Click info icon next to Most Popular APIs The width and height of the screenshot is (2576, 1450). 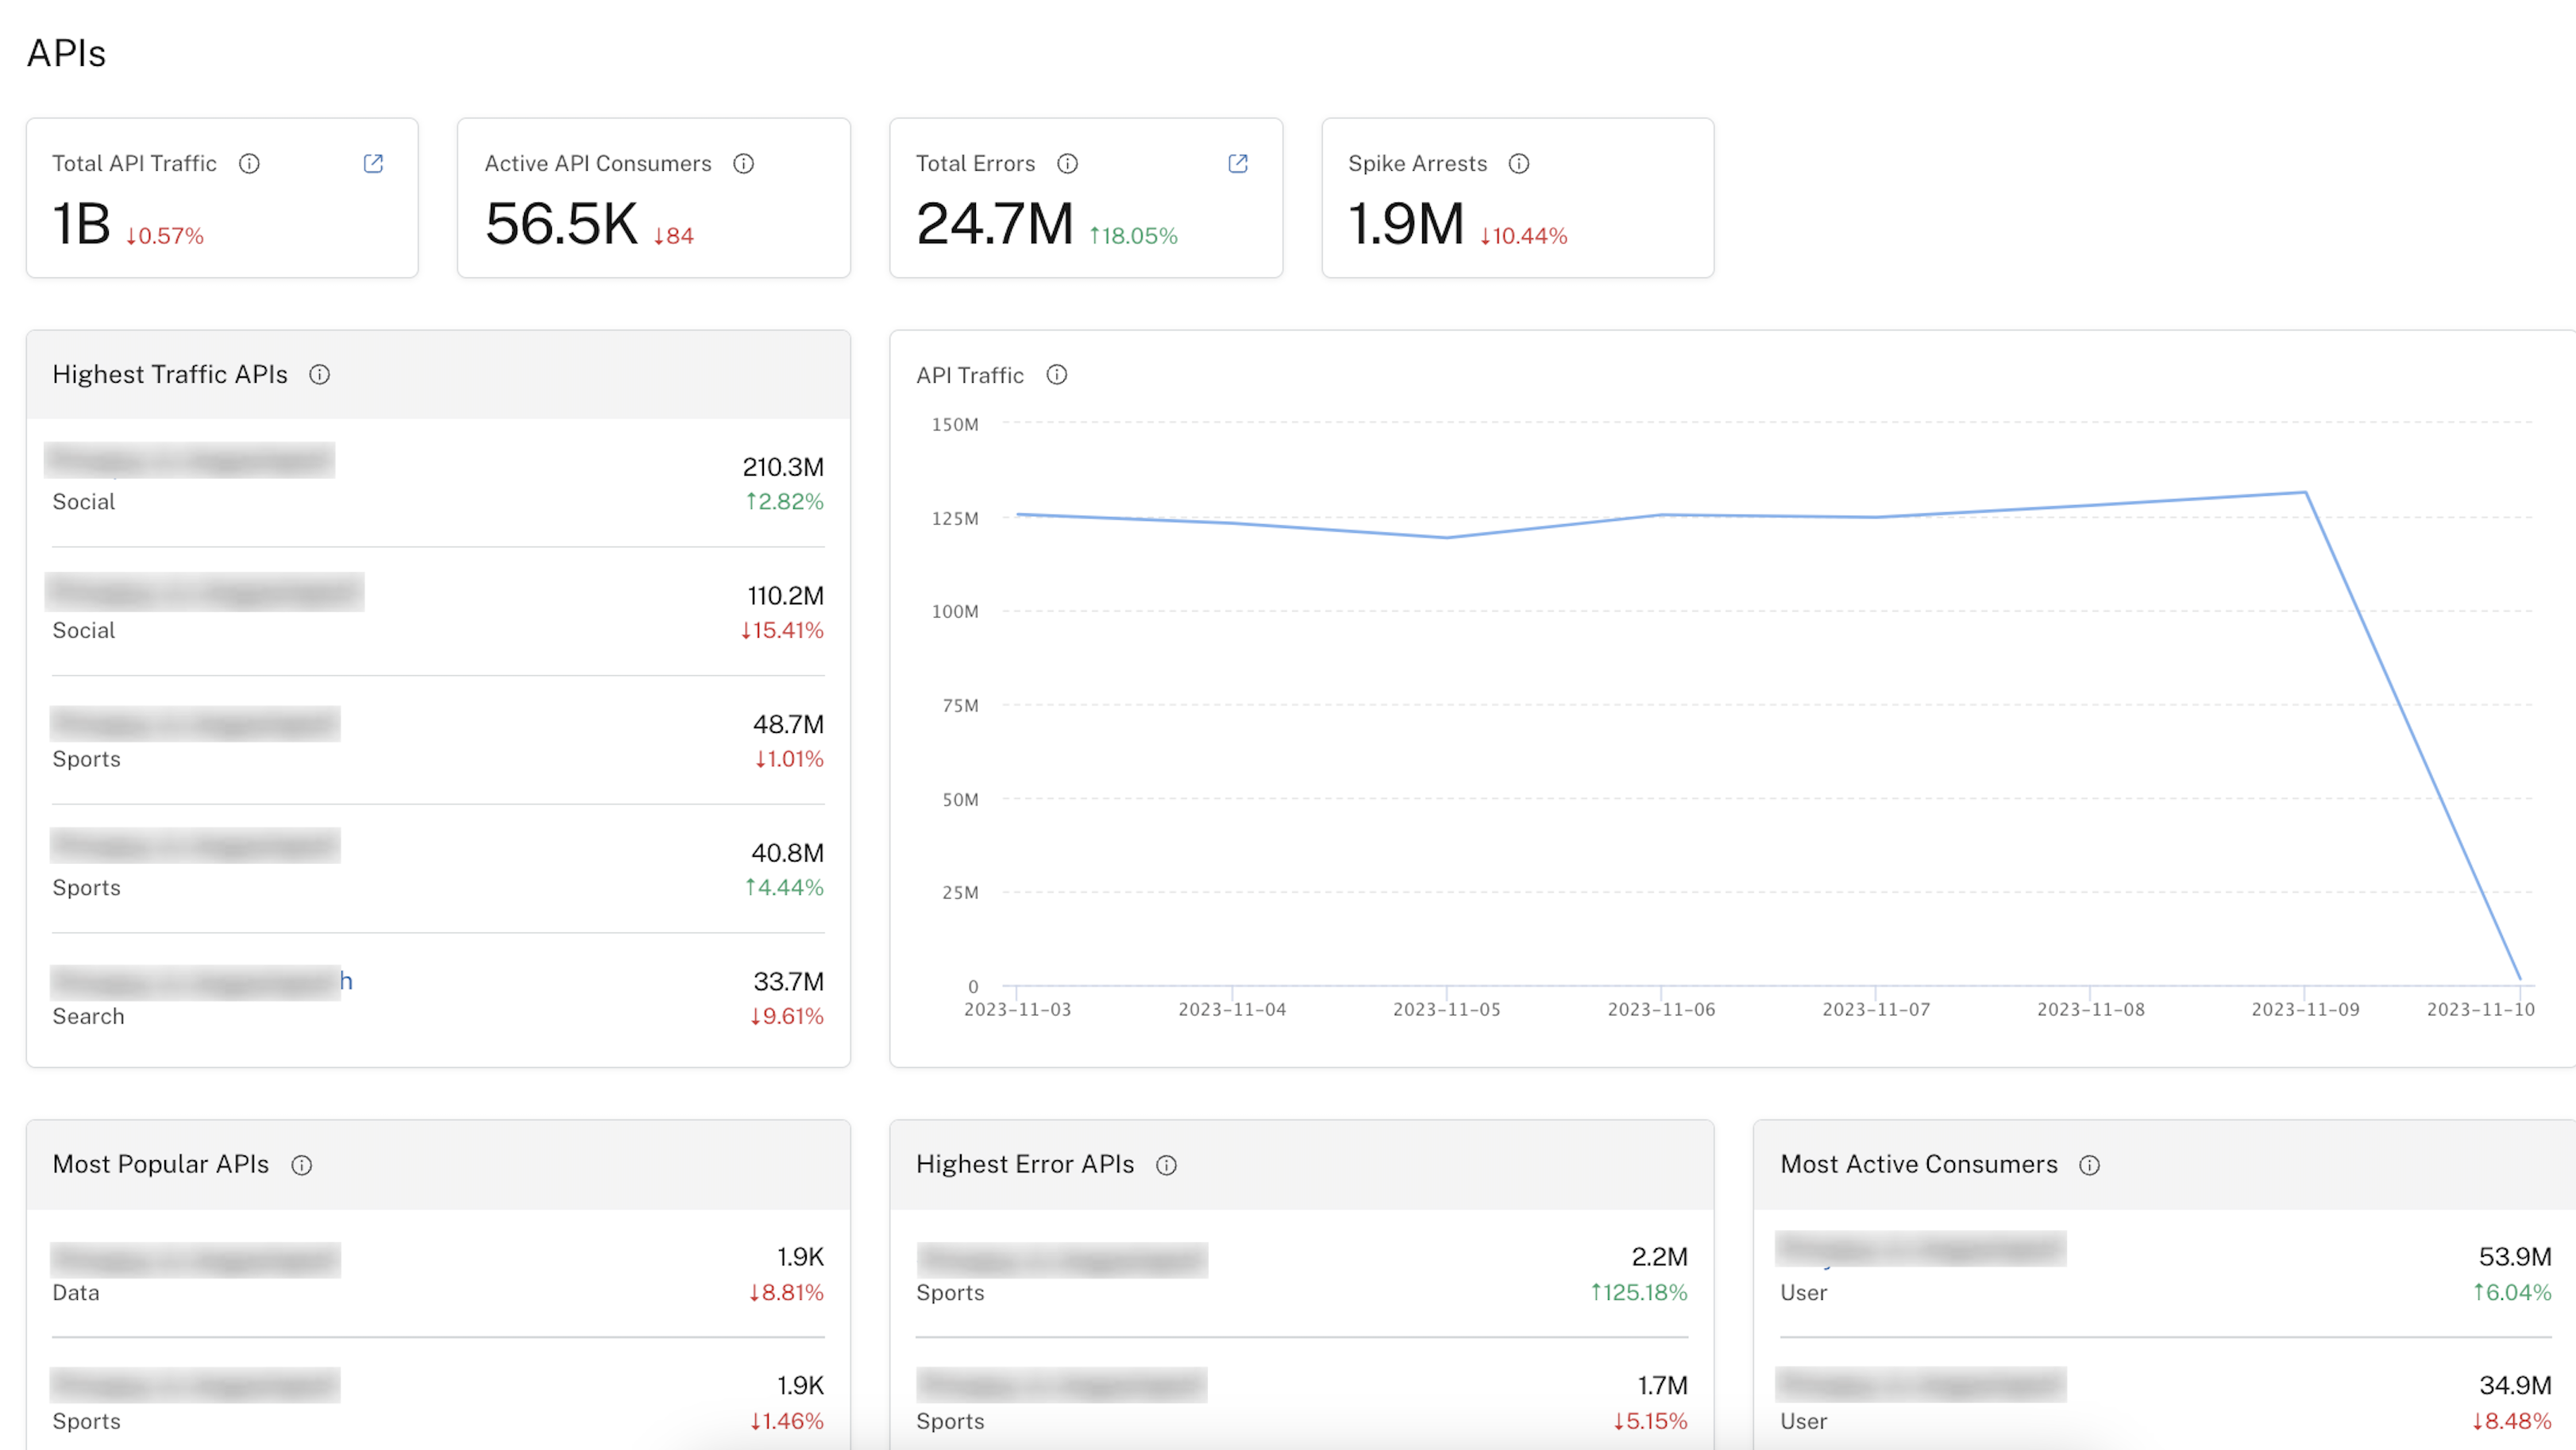click(301, 1165)
